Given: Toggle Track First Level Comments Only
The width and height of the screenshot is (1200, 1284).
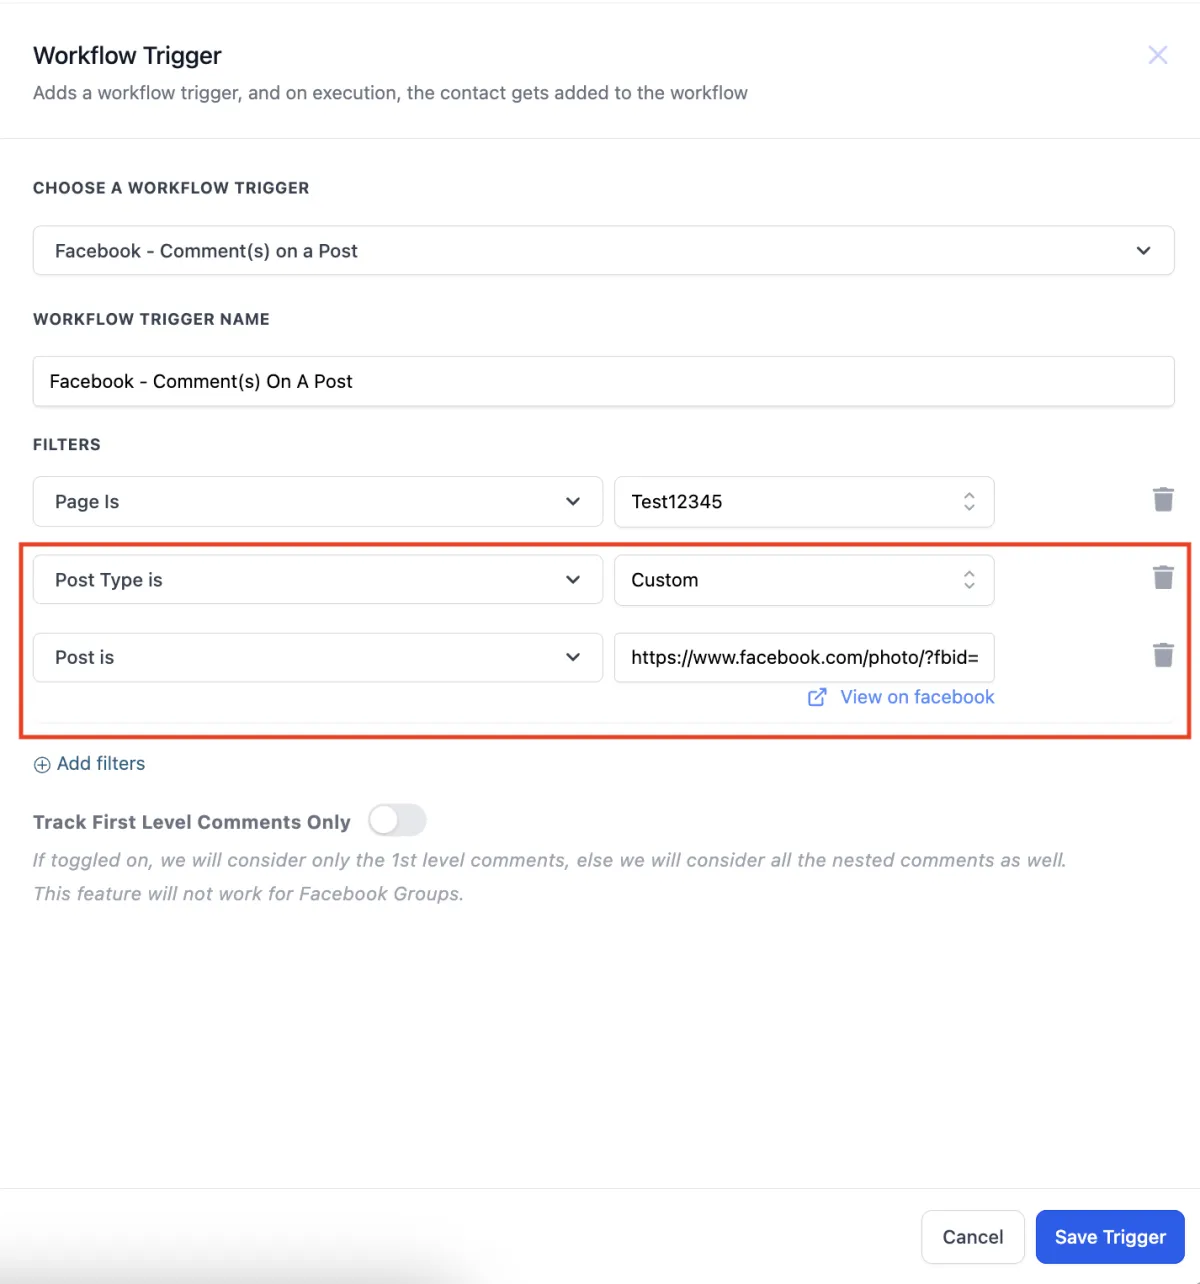Looking at the screenshot, I should [x=397, y=821].
